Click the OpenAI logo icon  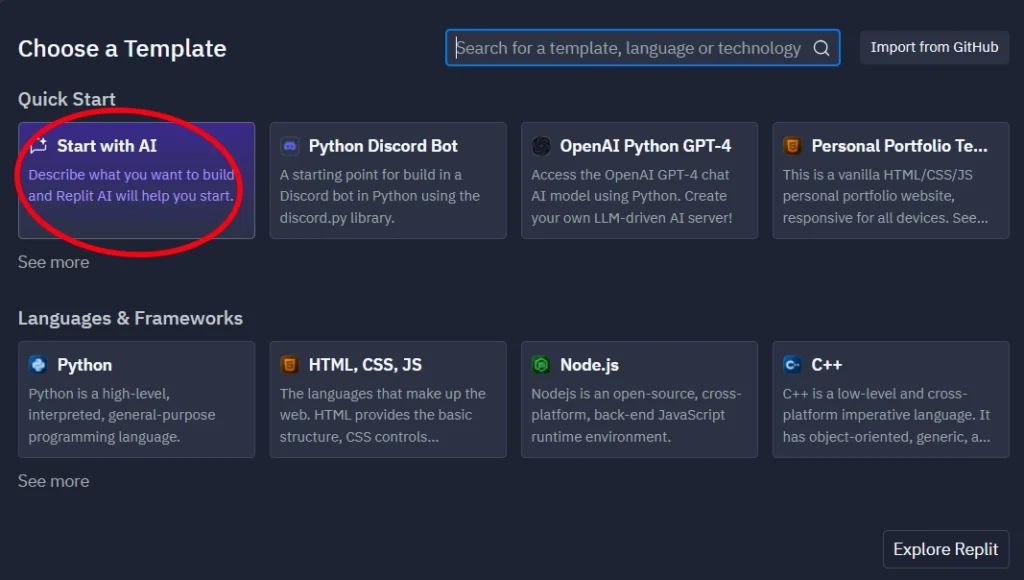coord(541,146)
